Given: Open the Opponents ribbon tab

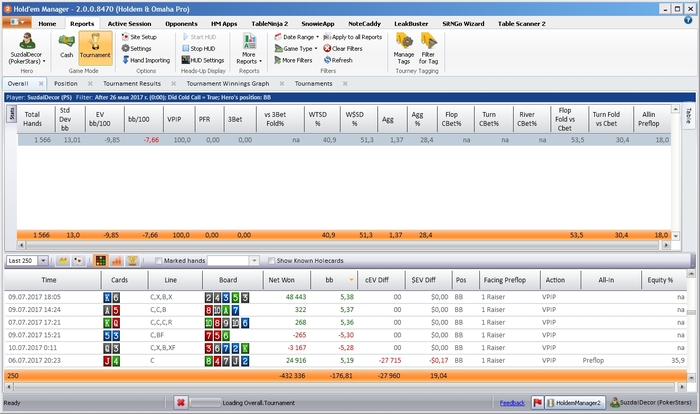Looking at the screenshot, I should point(181,24).
